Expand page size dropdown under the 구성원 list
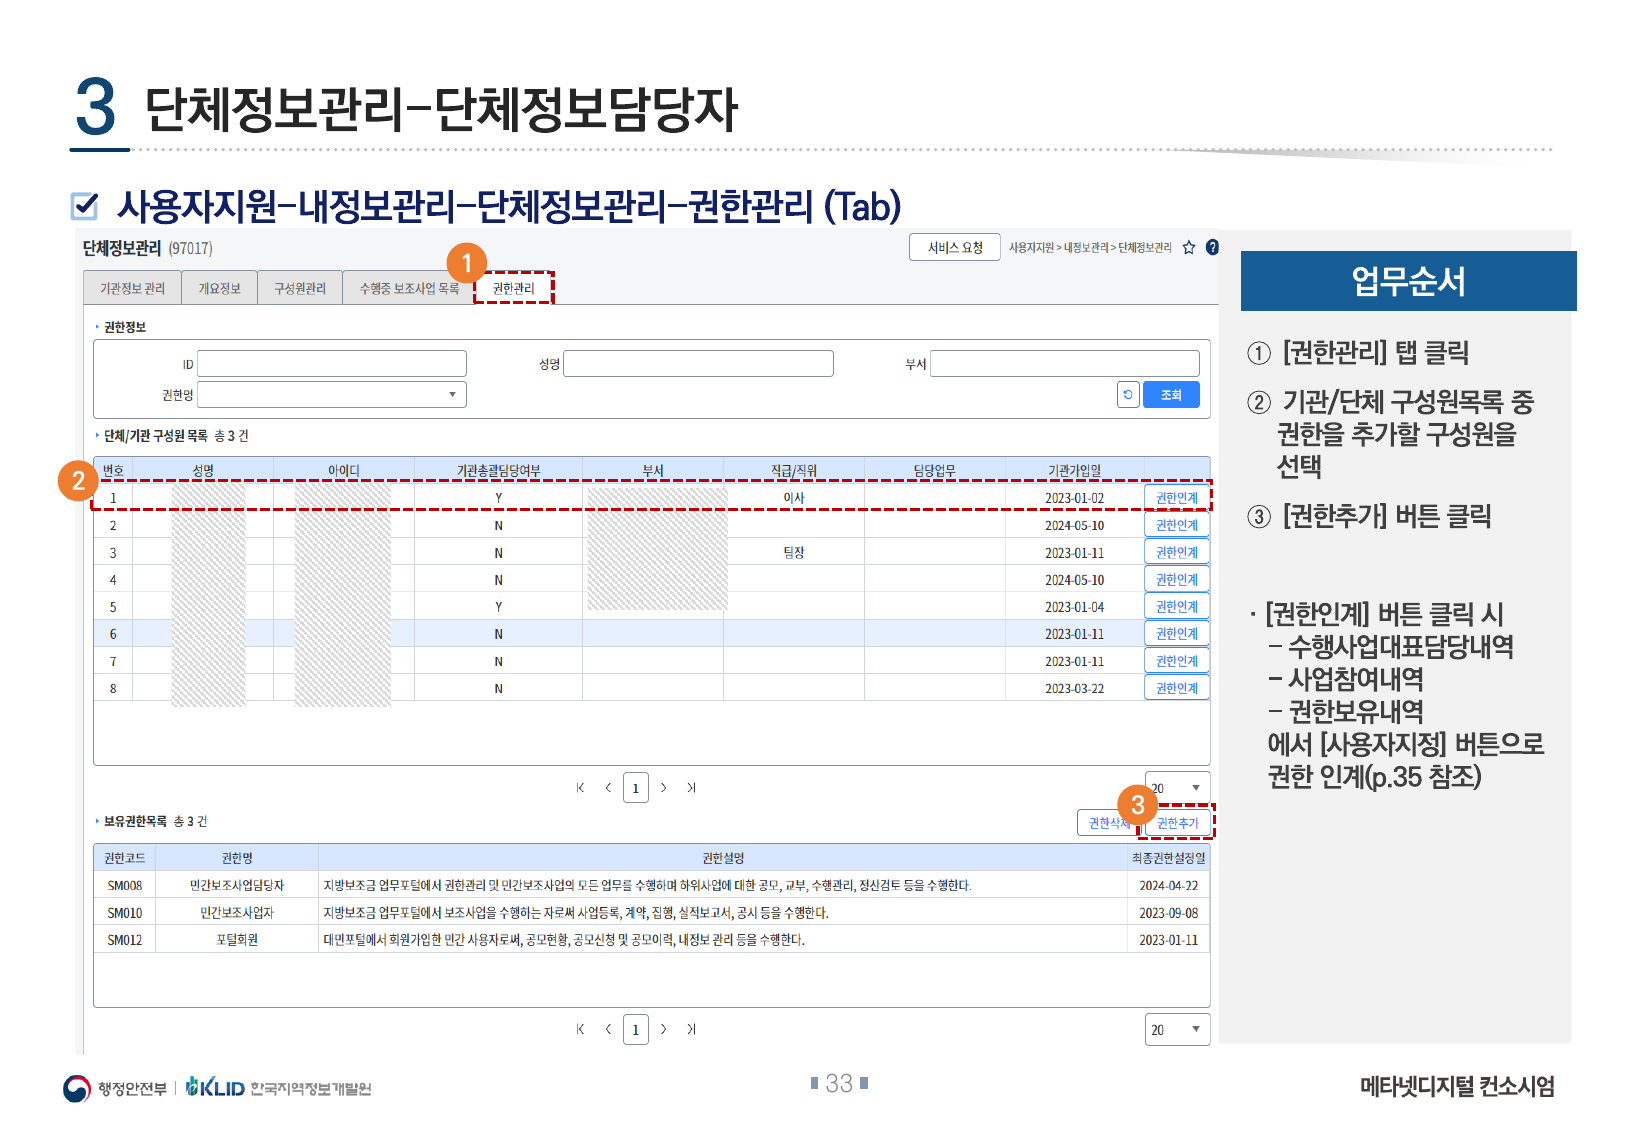The image size is (1626, 1125). point(1178,788)
